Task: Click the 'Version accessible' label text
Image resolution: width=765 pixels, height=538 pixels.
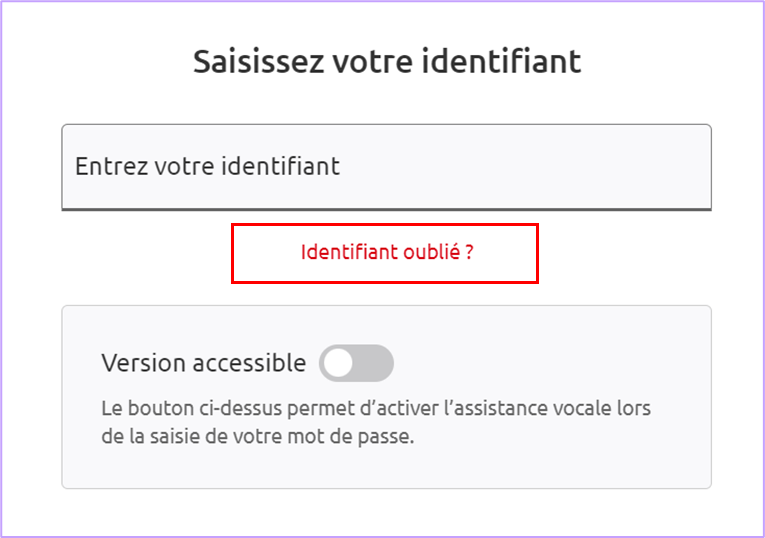Action: tap(203, 363)
